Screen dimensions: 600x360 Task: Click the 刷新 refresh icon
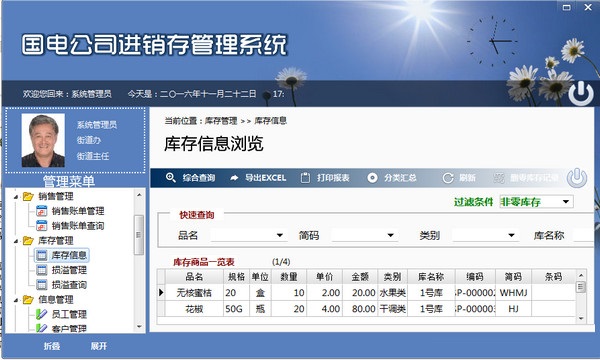448,178
